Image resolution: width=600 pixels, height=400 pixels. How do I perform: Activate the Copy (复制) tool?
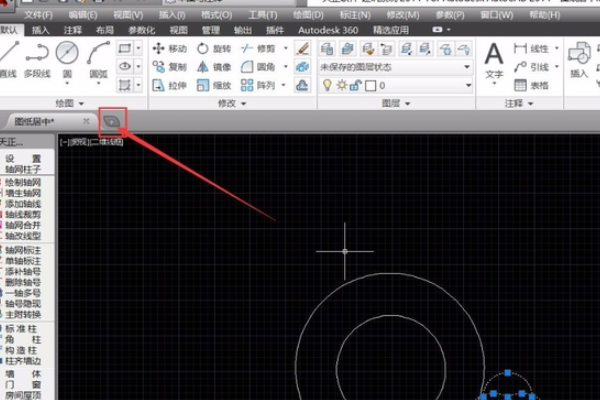(x=169, y=67)
